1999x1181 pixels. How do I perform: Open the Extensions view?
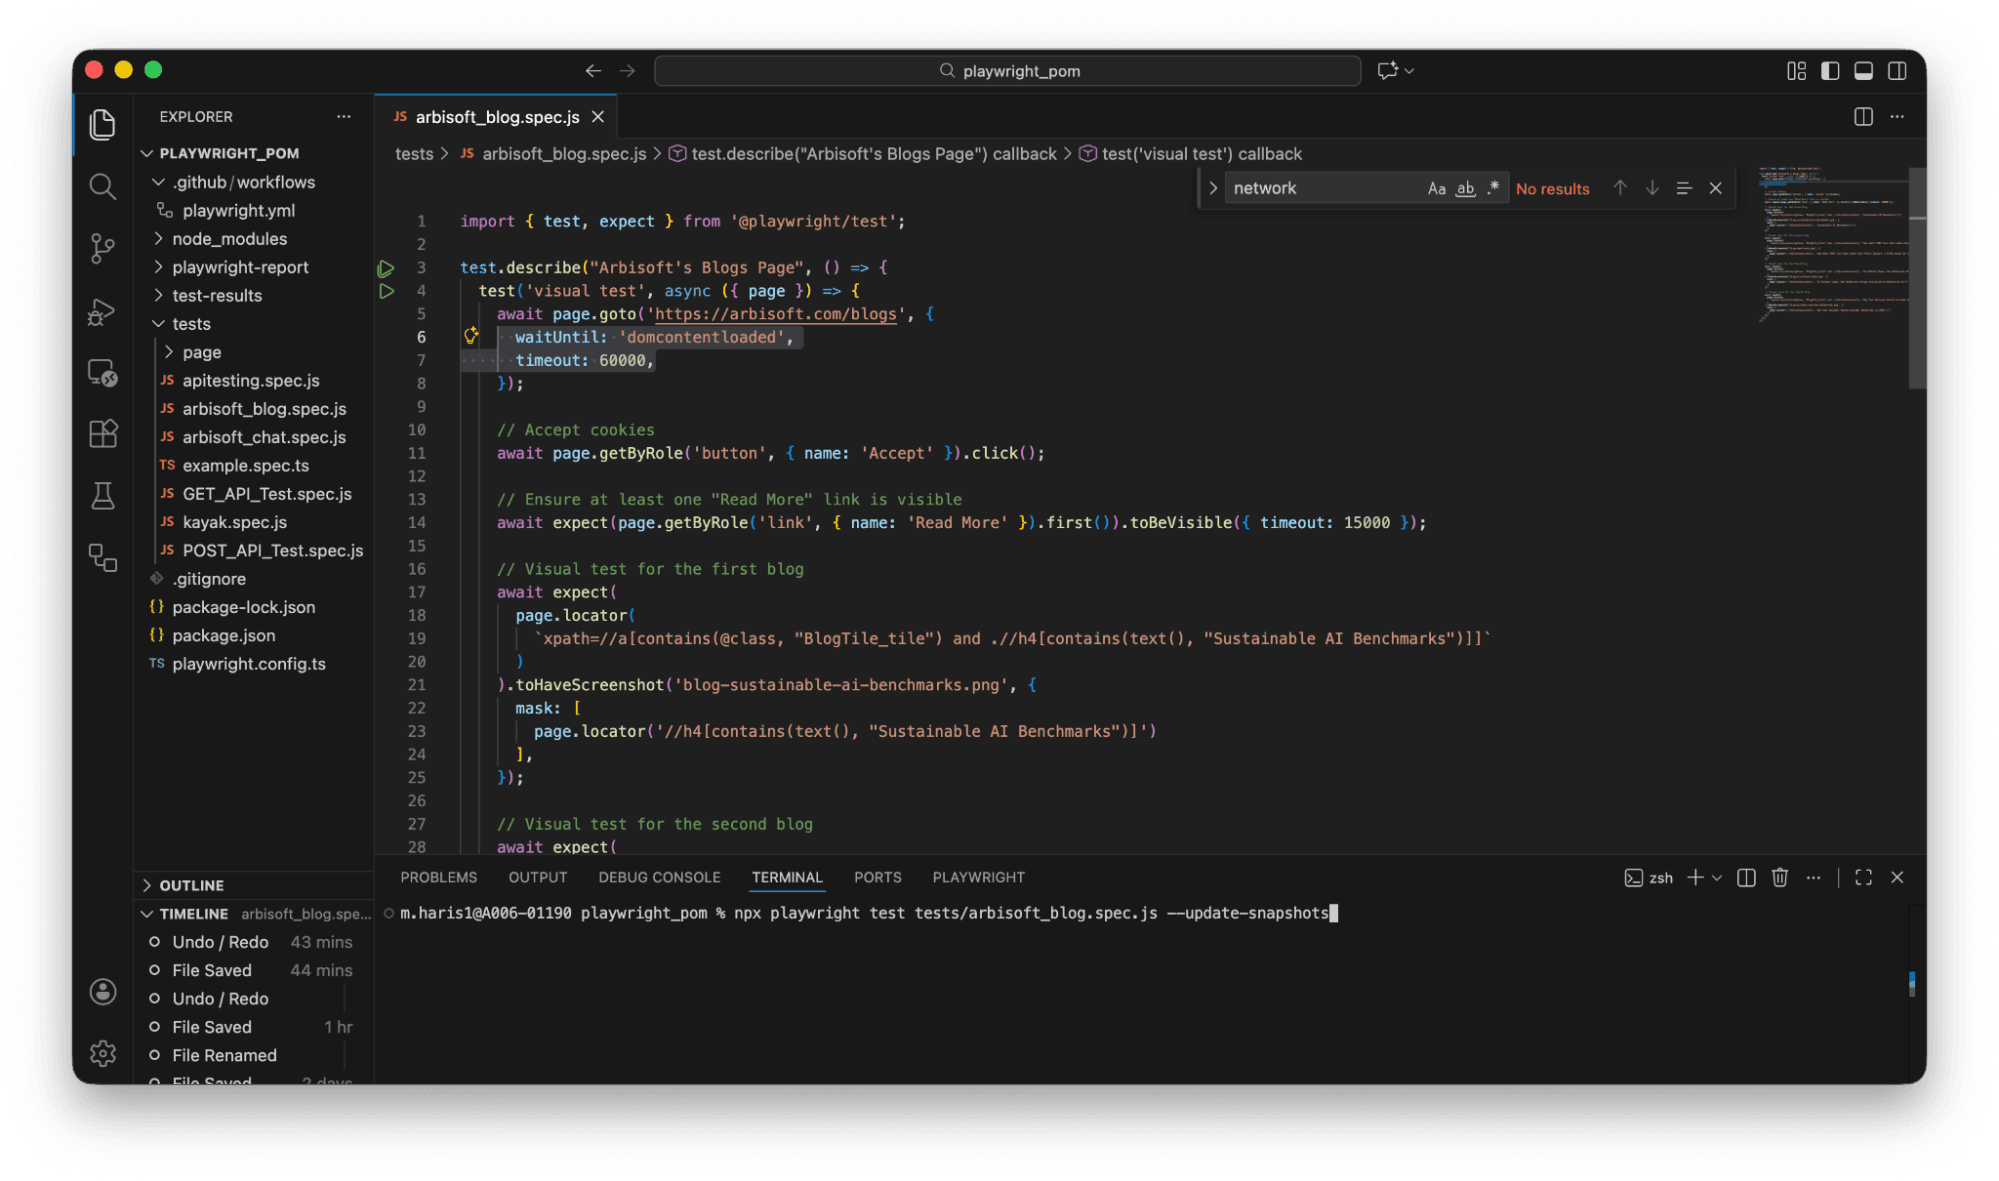pyautogui.click(x=102, y=434)
